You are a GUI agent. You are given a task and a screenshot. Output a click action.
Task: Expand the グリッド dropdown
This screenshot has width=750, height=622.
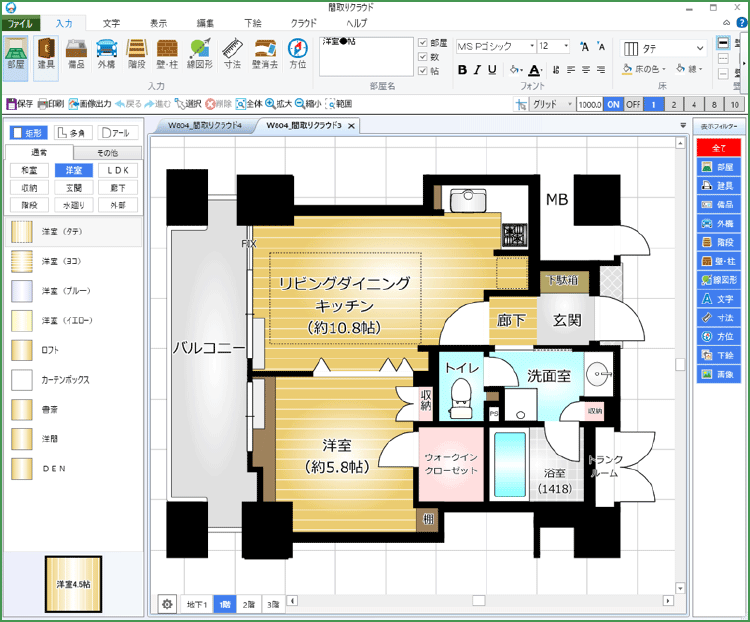point(567,104)
